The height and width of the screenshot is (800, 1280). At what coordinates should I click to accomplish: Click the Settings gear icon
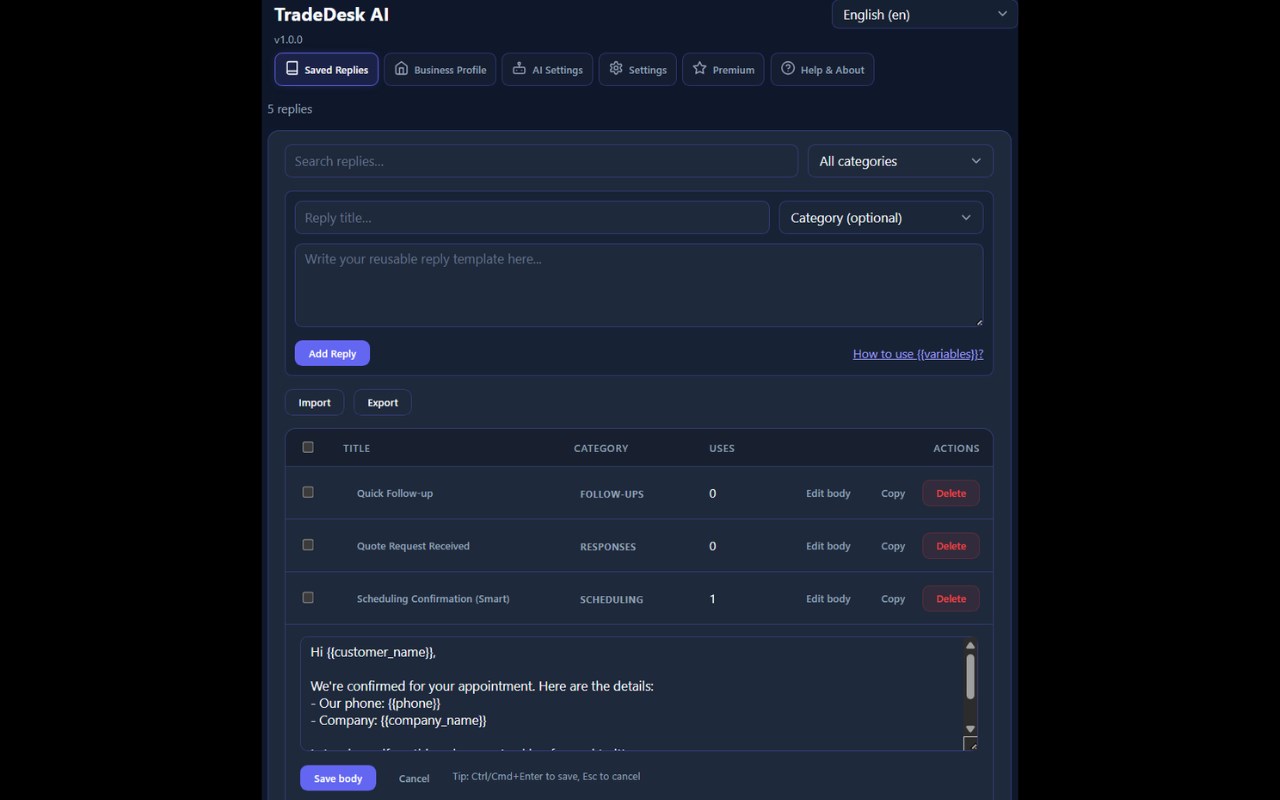616,69
